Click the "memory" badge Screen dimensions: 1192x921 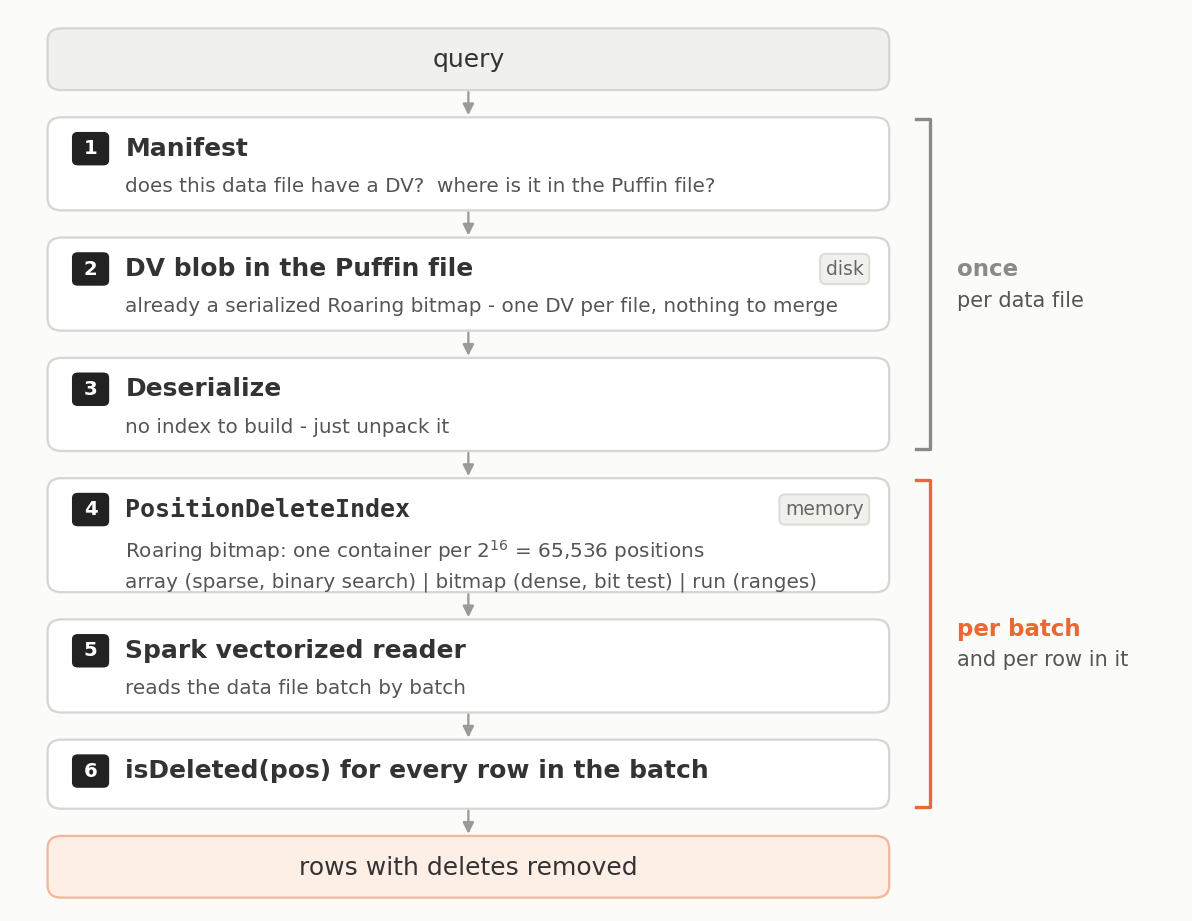click(824, 509)
